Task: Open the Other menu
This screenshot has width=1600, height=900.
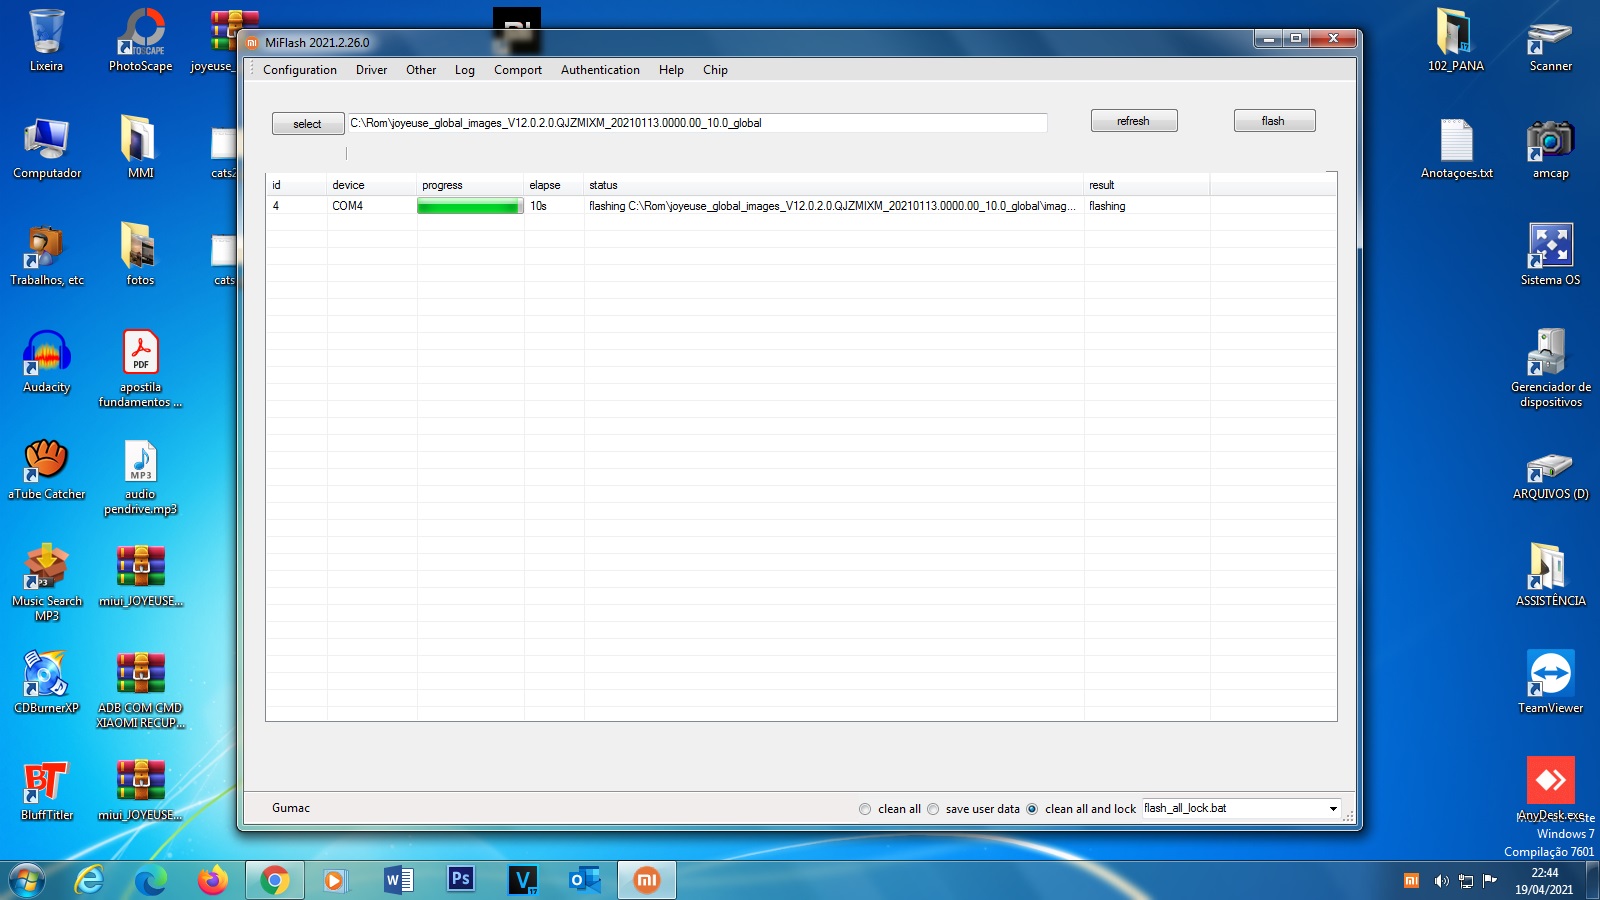Action: coord(421,70)
